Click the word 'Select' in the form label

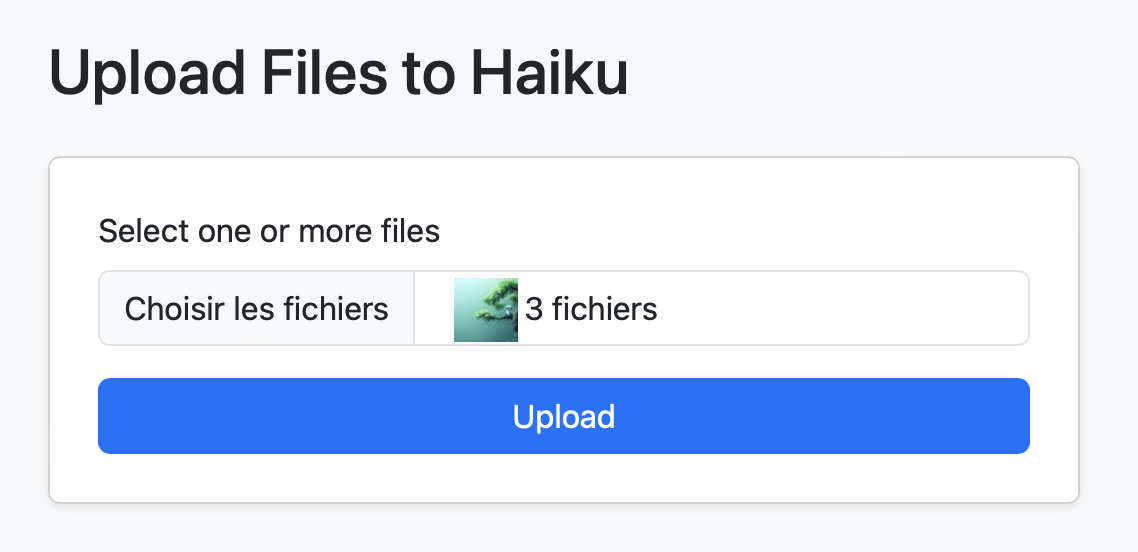tap(137, 231)
